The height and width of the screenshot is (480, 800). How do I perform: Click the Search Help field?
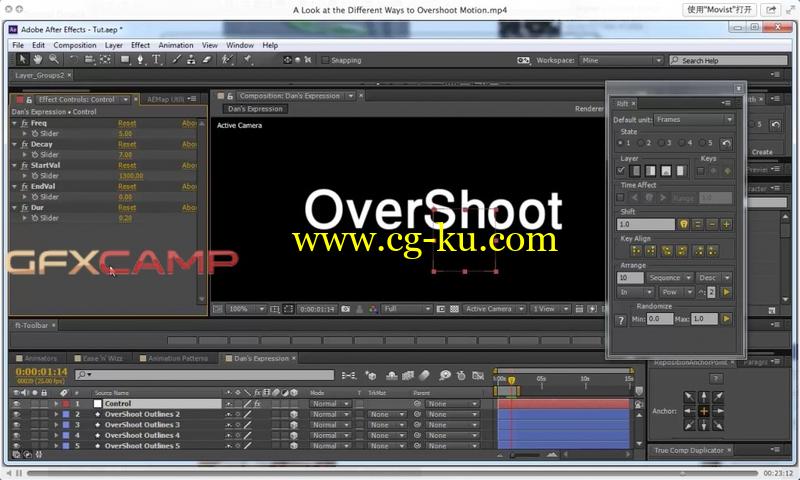pos(728,60)
